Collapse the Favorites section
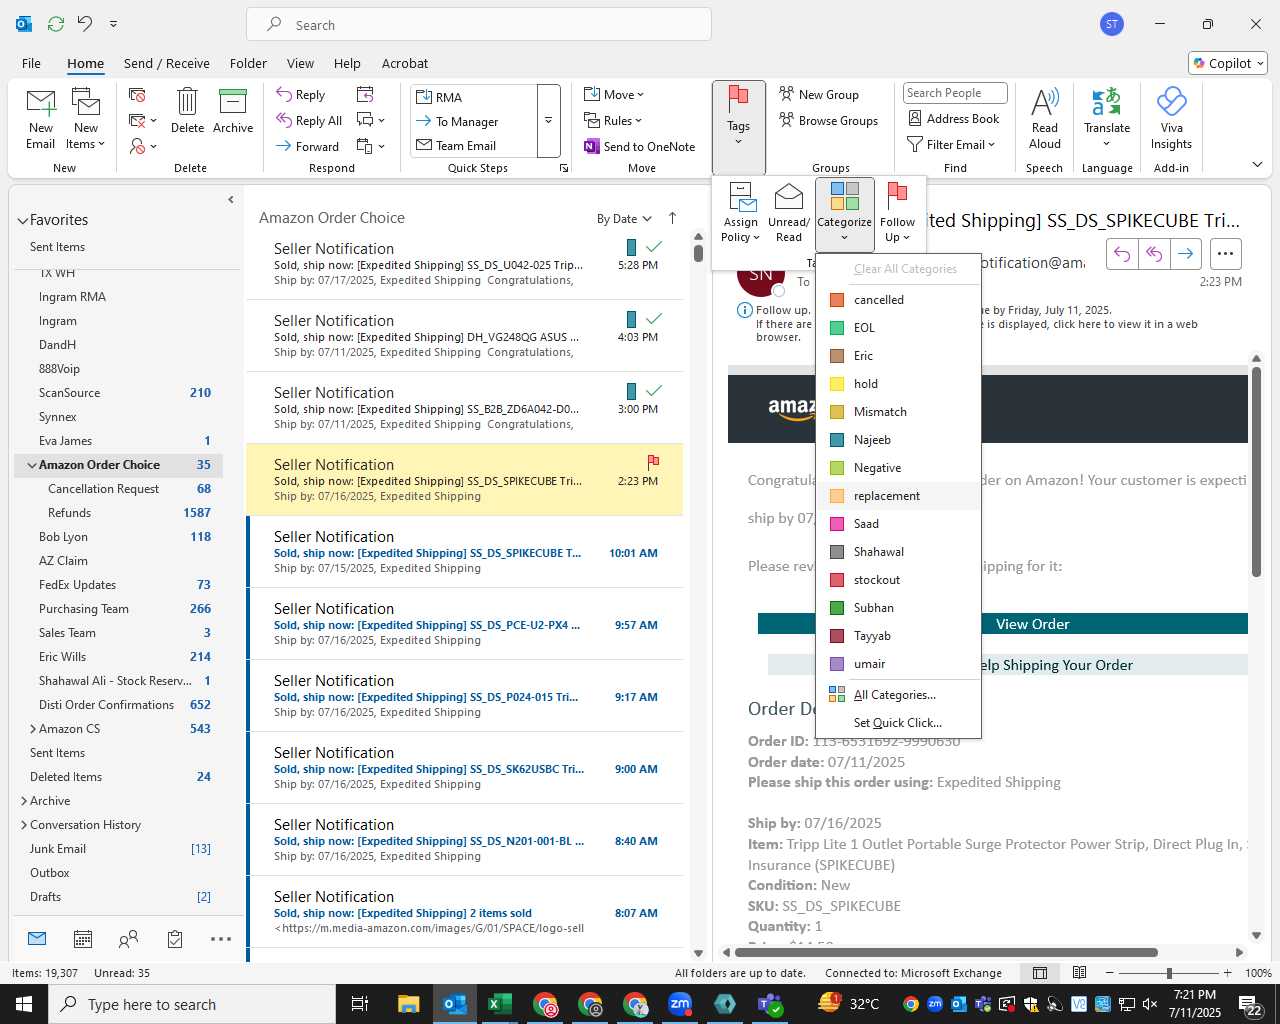 tap(22, 221)
